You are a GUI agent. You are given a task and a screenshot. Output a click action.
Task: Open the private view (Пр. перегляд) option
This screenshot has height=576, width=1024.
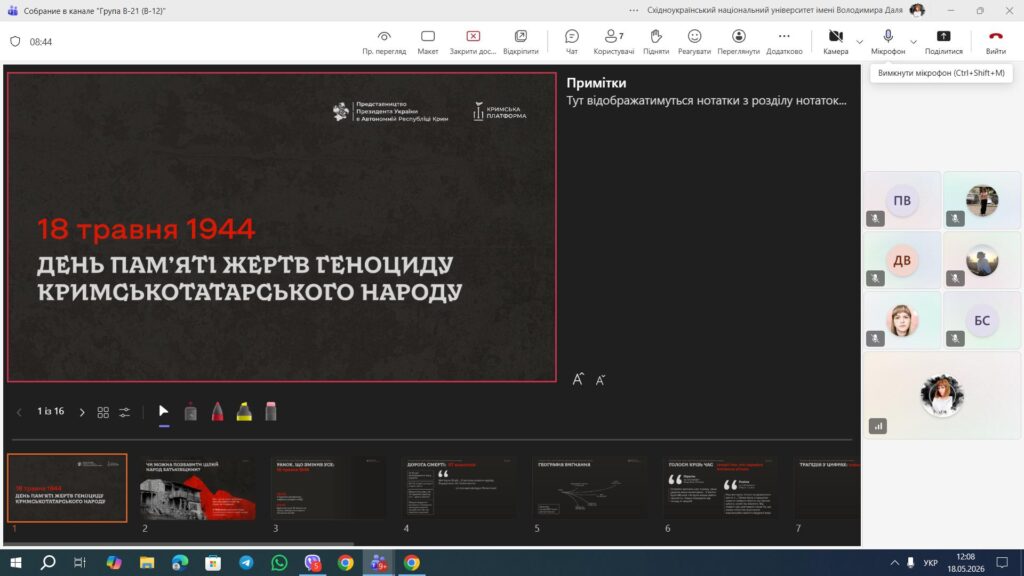click(384, 42)
